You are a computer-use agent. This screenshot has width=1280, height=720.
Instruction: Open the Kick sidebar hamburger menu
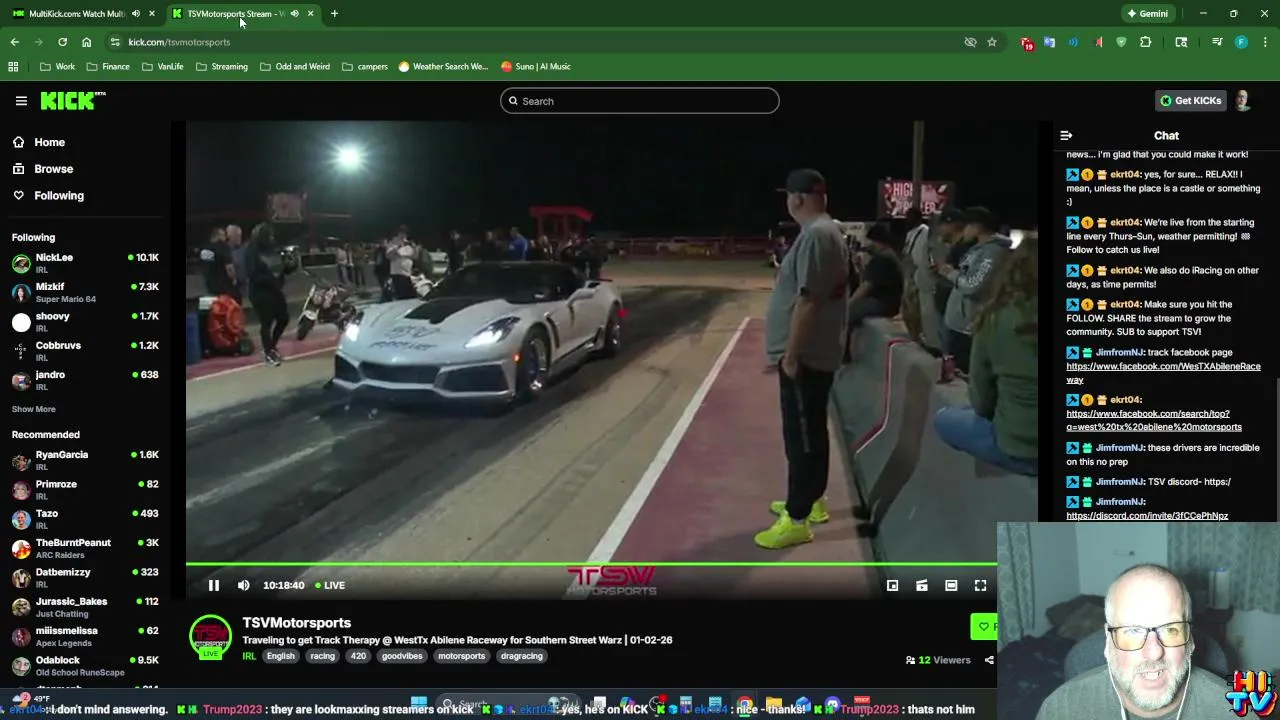pyautogui.click(x=21, y=100)
